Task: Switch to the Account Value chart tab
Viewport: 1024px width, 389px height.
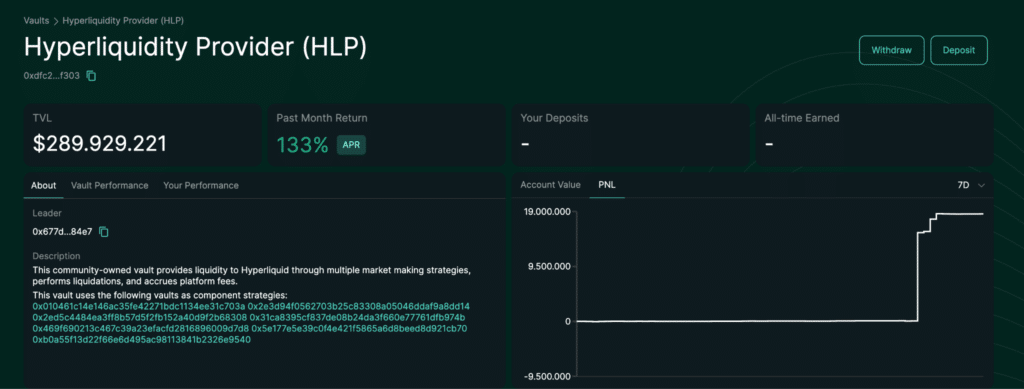Action: pos(550,185)
